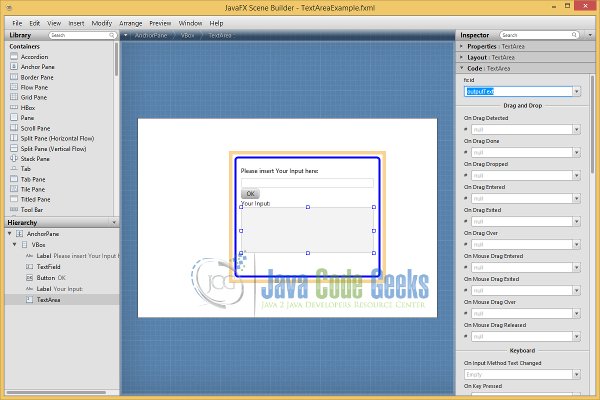Click the TextArea icon in Hierarchy
600x400 pixels.
29,300
